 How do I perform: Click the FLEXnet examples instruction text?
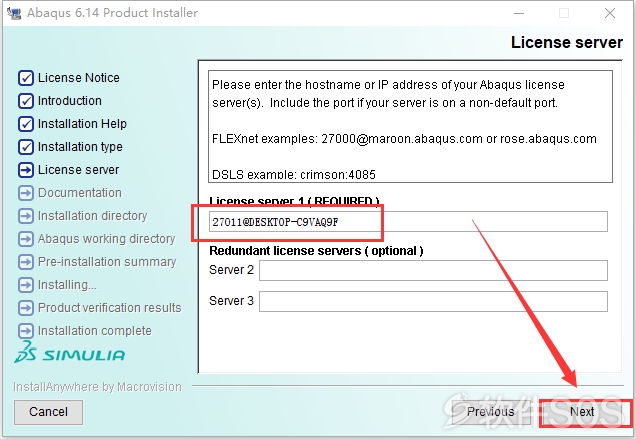click(x=404, y=139)
